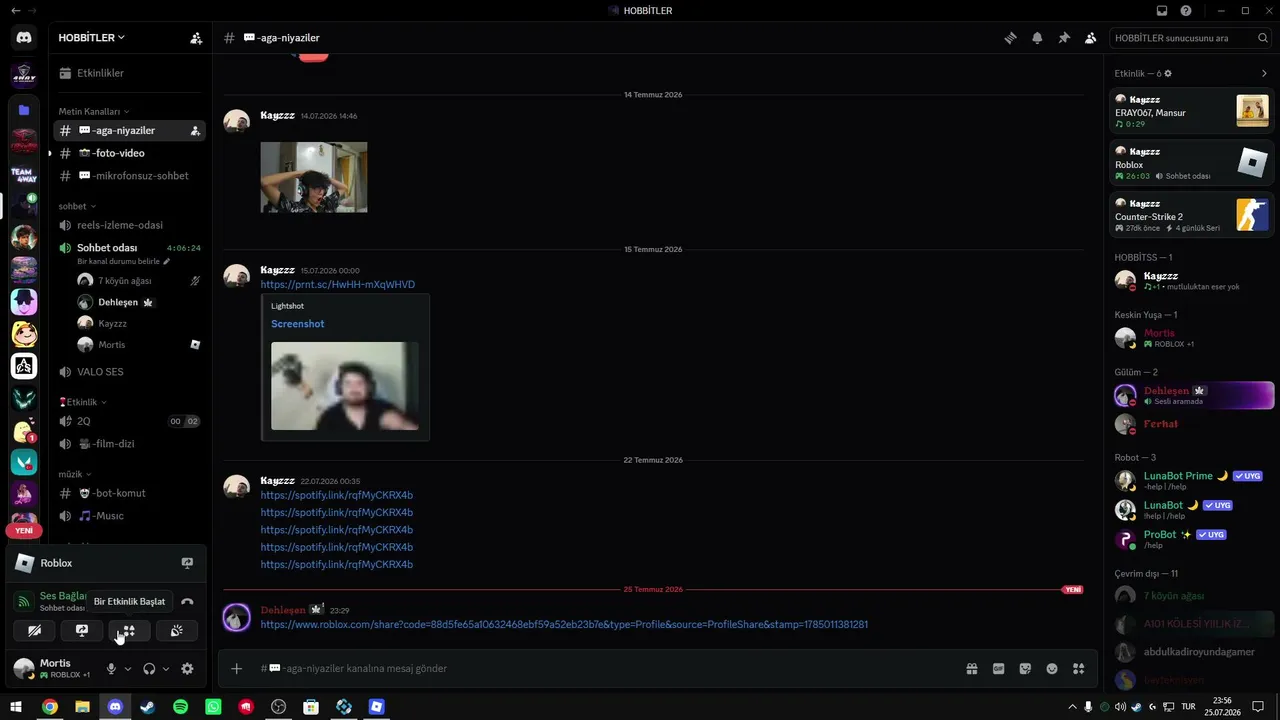Viewport: 1280px width, 720px height.
Task: Turn on your camera
Action: click(35, 631)
